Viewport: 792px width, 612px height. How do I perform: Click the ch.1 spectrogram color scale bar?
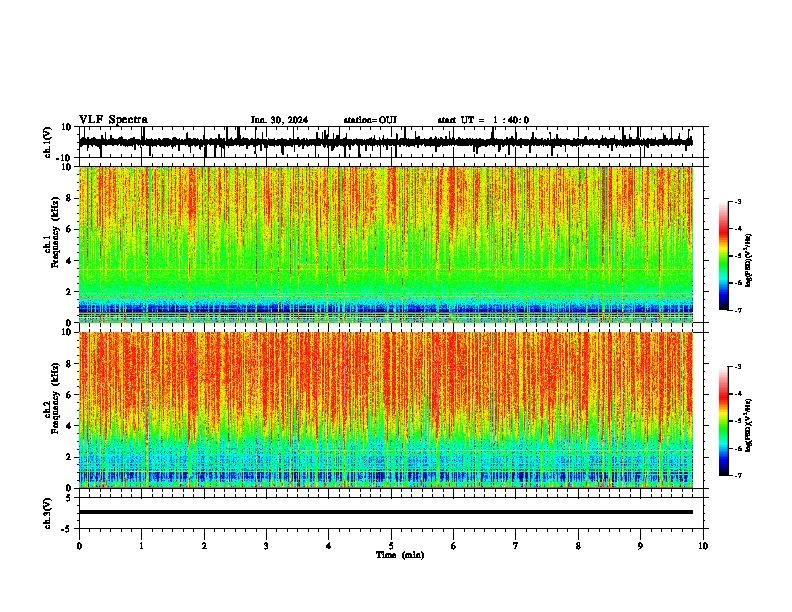click(x=724, y=256)
